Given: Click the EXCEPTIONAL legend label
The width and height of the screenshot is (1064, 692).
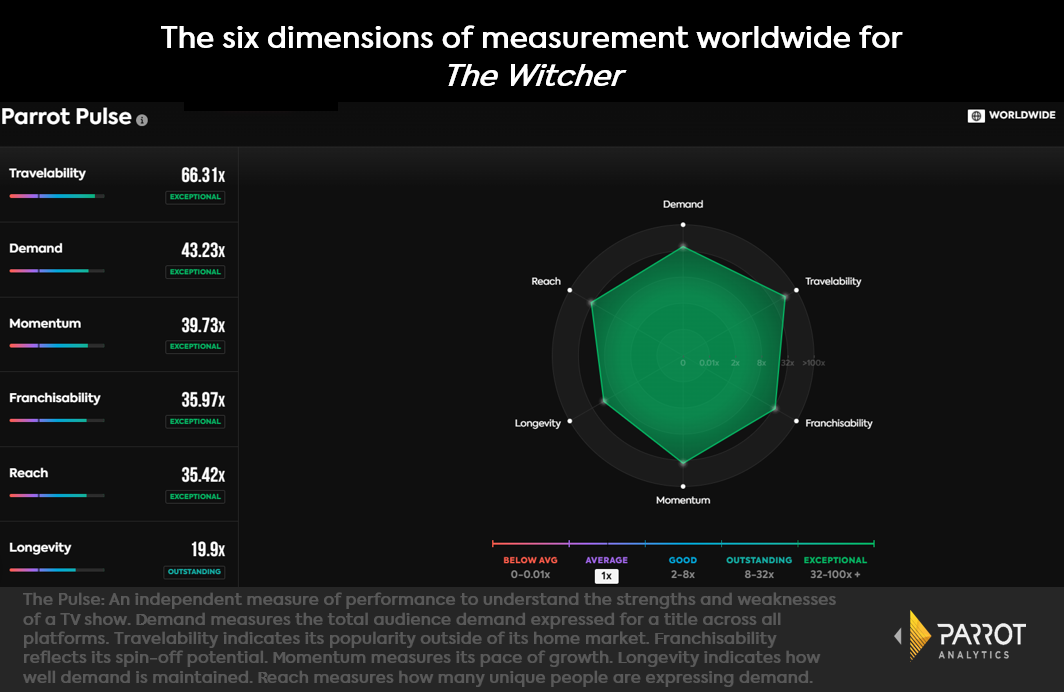Looking at the screenshot, I should click(835, 560).
